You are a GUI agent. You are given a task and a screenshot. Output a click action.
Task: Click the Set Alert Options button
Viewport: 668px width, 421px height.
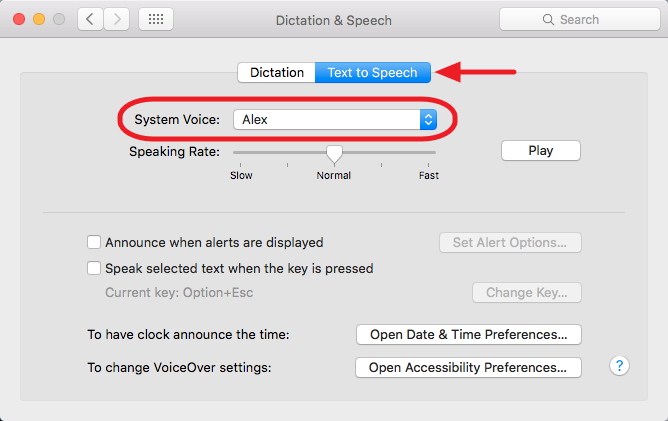510,242
